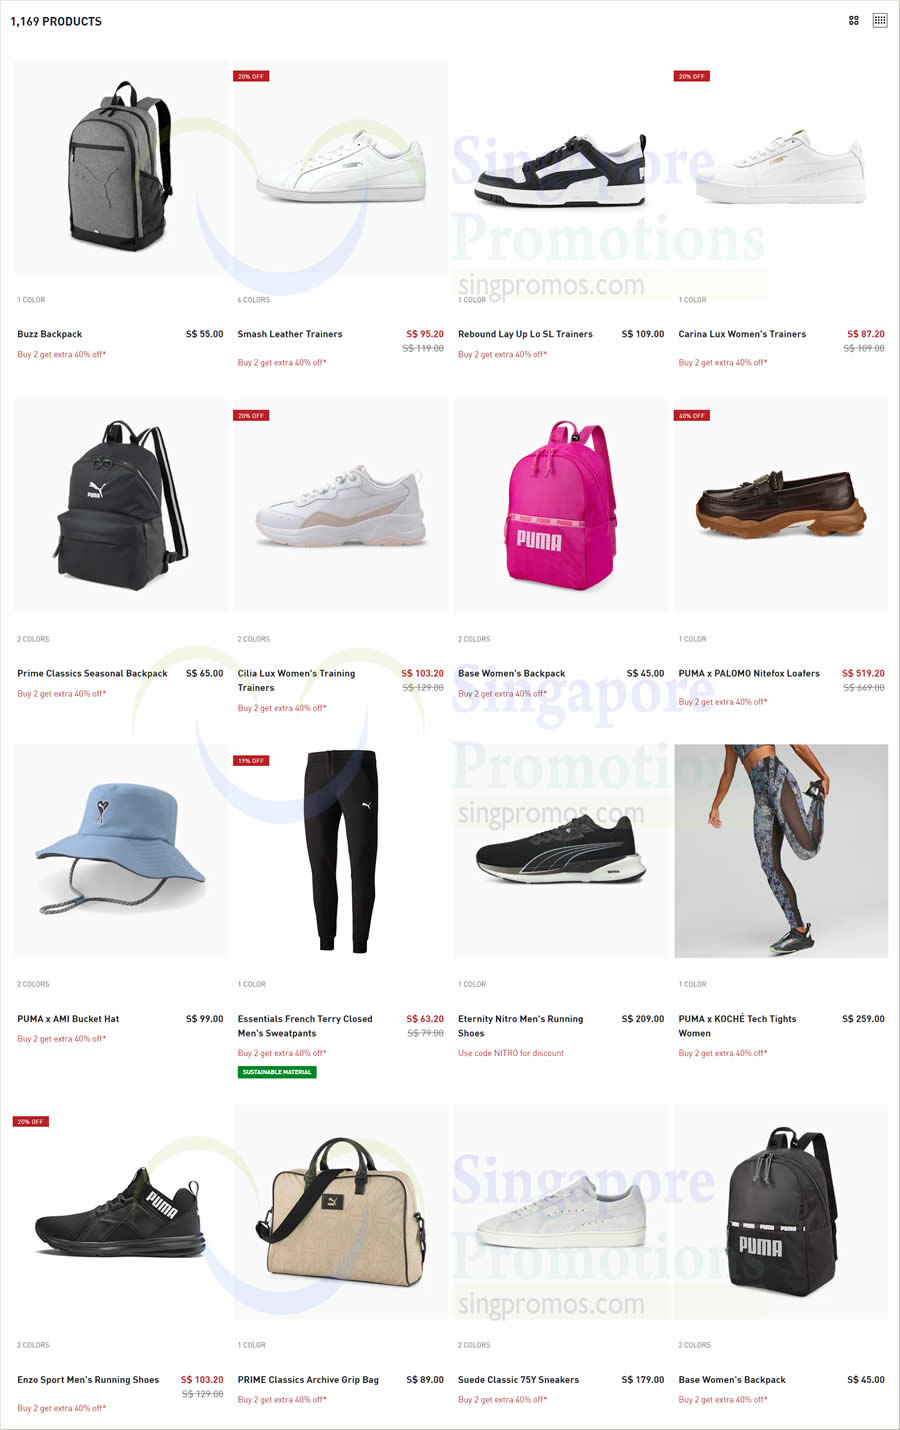Open Essentials French Terry Closed Sweatpants link
The image size is (900, 1430).
[305, 1026]
